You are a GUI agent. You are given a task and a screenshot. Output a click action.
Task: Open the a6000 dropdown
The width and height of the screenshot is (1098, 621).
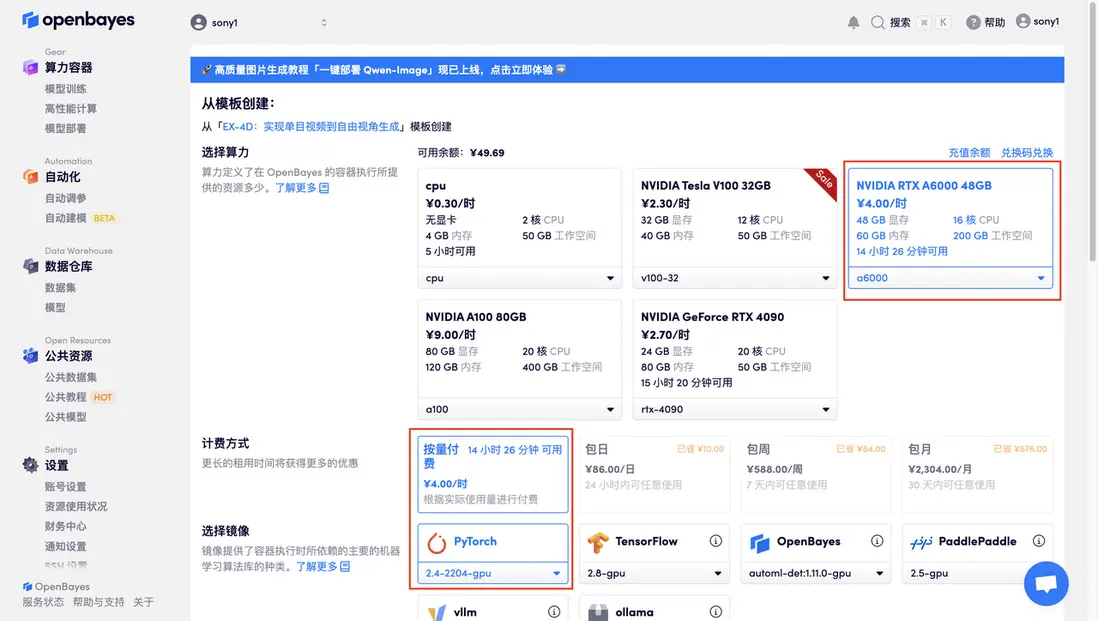(x=950, y=278)
